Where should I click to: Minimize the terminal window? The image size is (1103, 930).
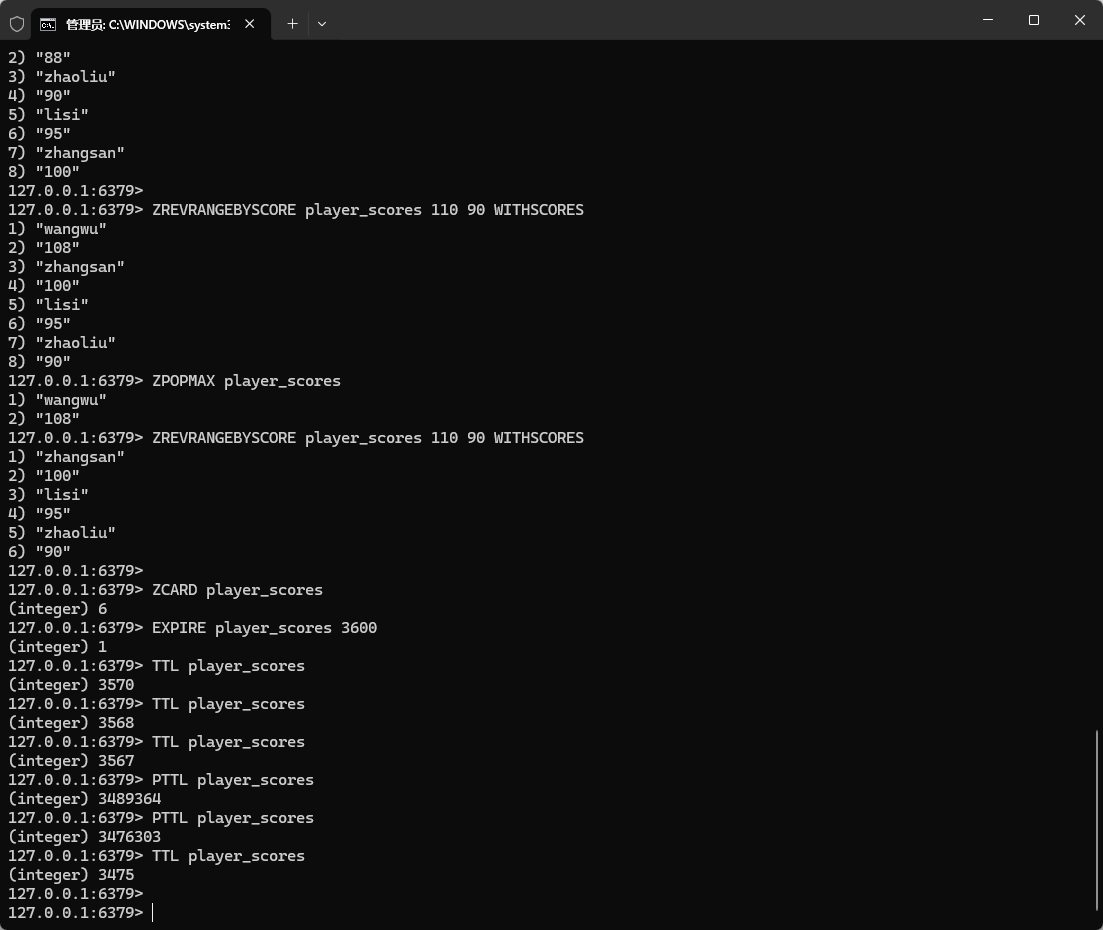(x=988, y=20)
